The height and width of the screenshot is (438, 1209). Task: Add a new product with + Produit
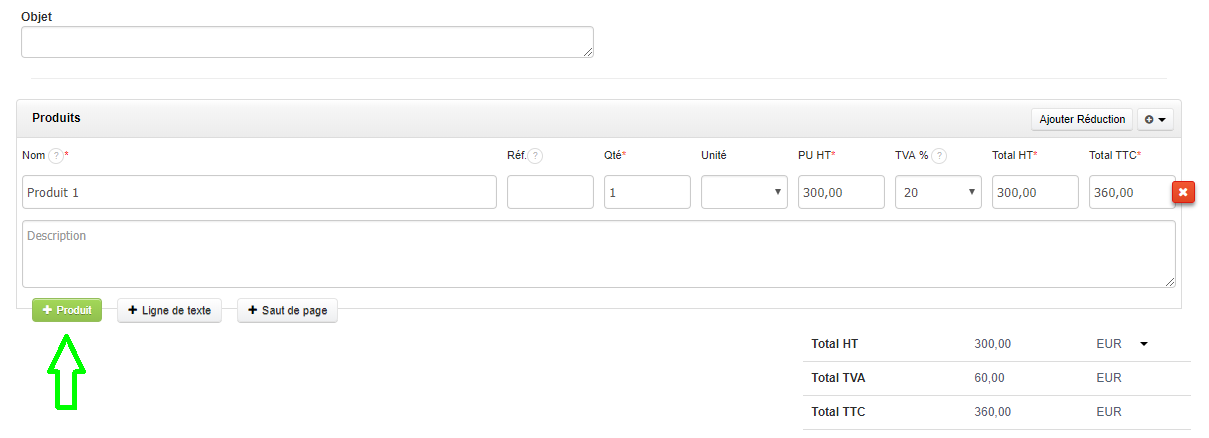pyautogui.click(x=67, y=311)
